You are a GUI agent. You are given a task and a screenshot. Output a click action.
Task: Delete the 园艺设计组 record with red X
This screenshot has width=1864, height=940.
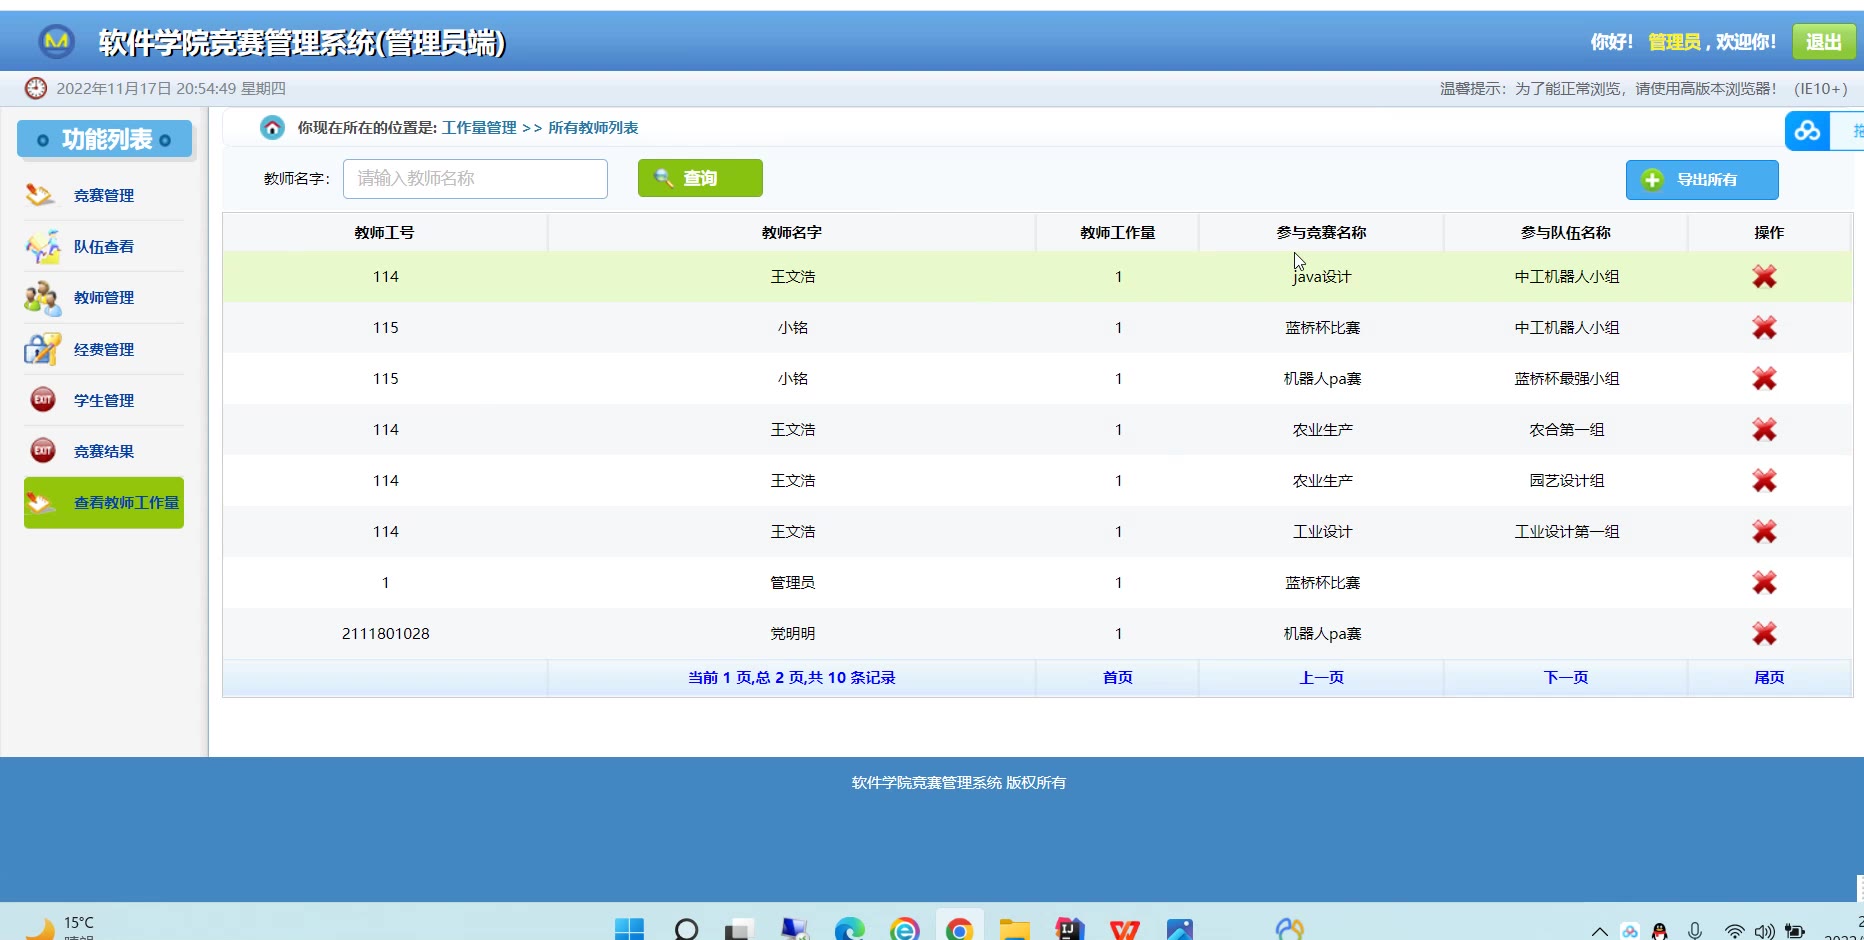click(1764, 481)
